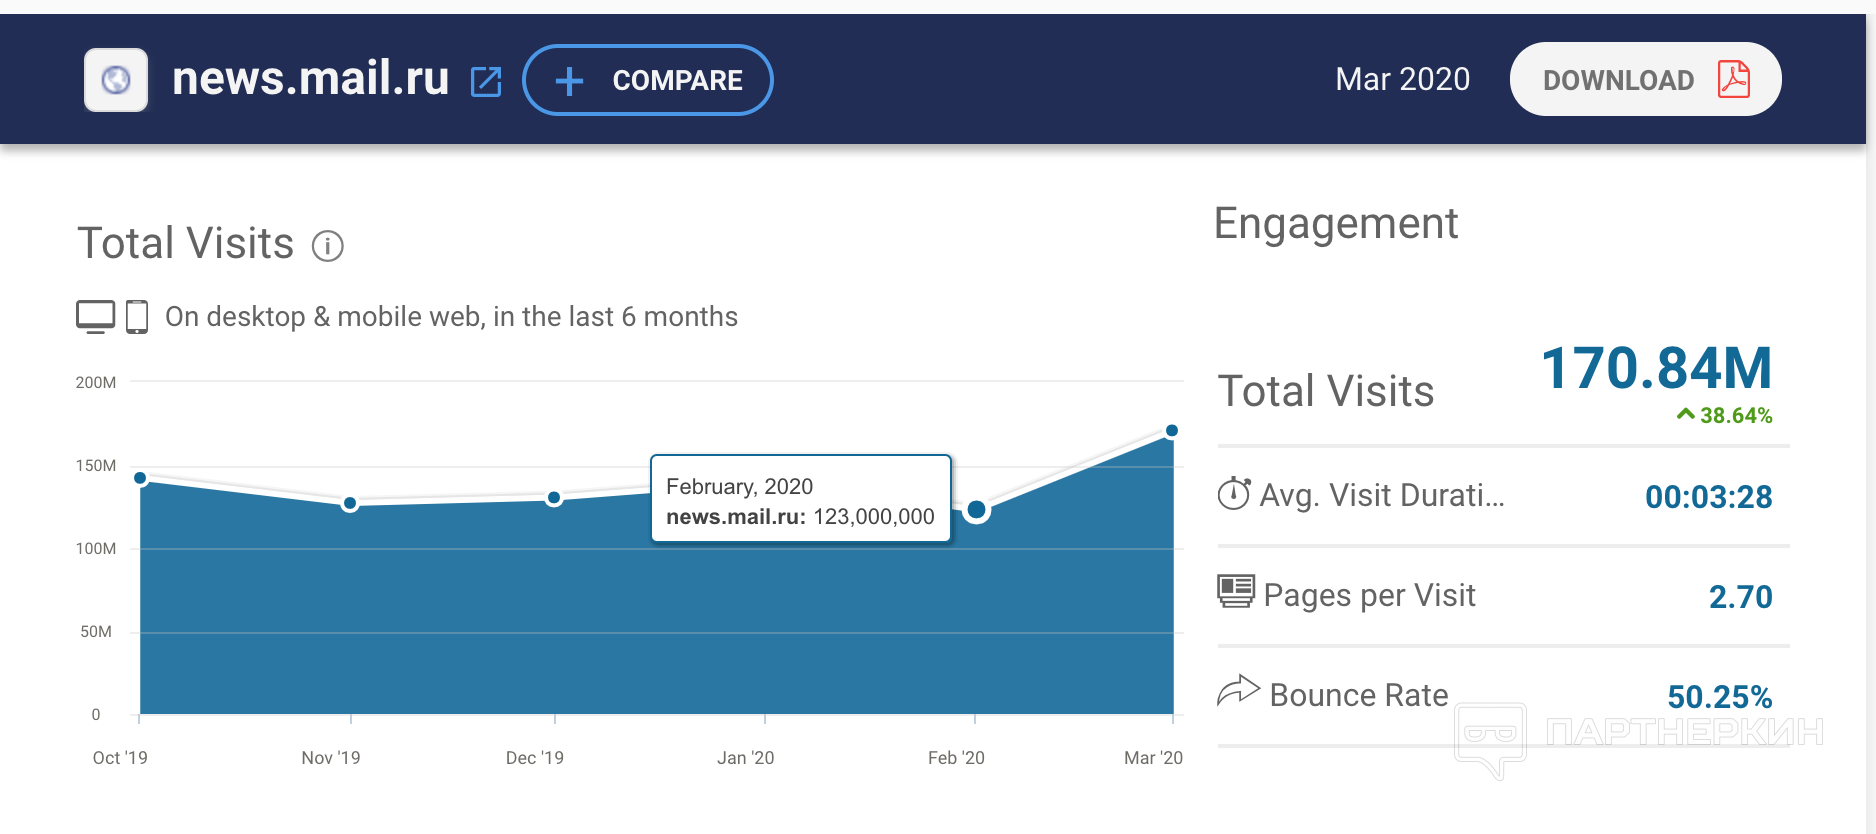Screen dimensions: 1876x834
Task: Select the Feb '20 data point
Action: point(977,510)
